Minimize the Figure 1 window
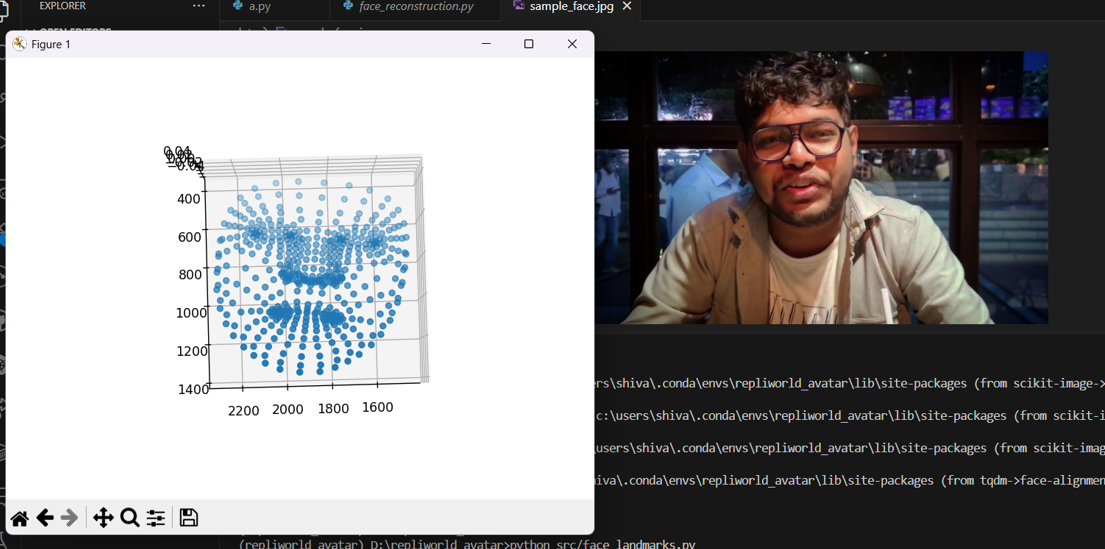 click(x=486, y=44)
